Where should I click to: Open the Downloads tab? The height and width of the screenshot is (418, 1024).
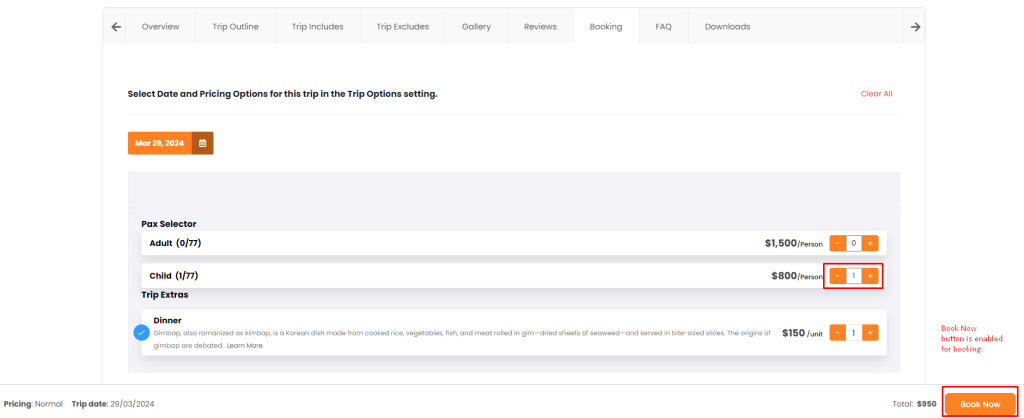[727, 27]
